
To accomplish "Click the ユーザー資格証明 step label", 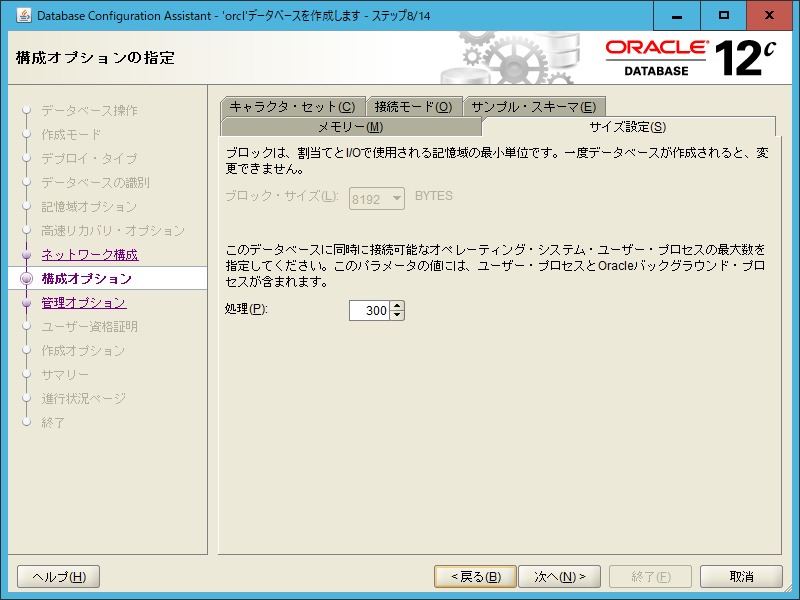I will point(89,327).
